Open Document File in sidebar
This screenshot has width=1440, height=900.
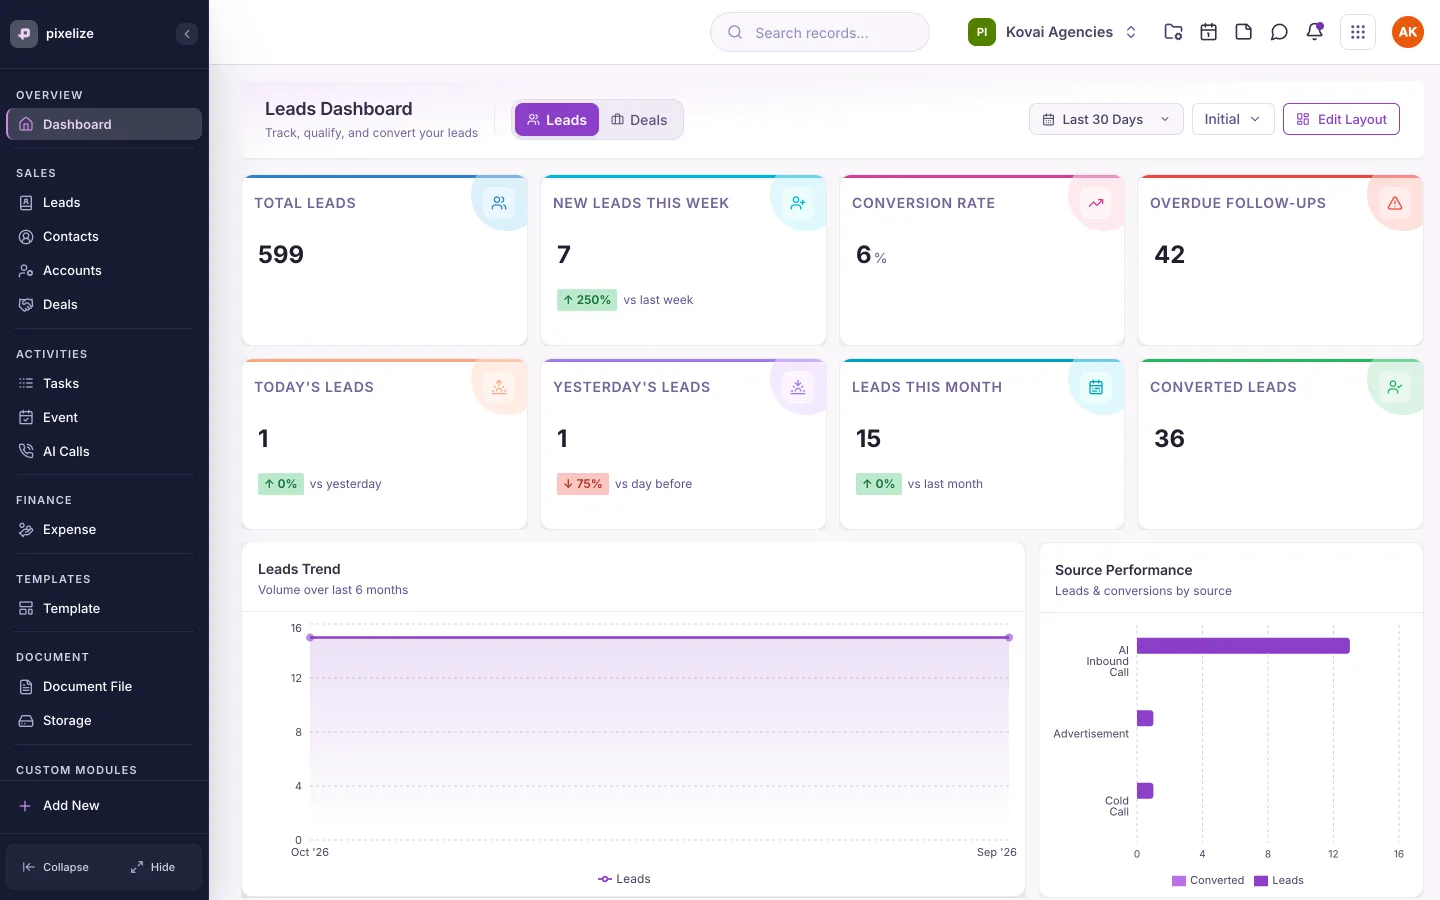point(104,687)
